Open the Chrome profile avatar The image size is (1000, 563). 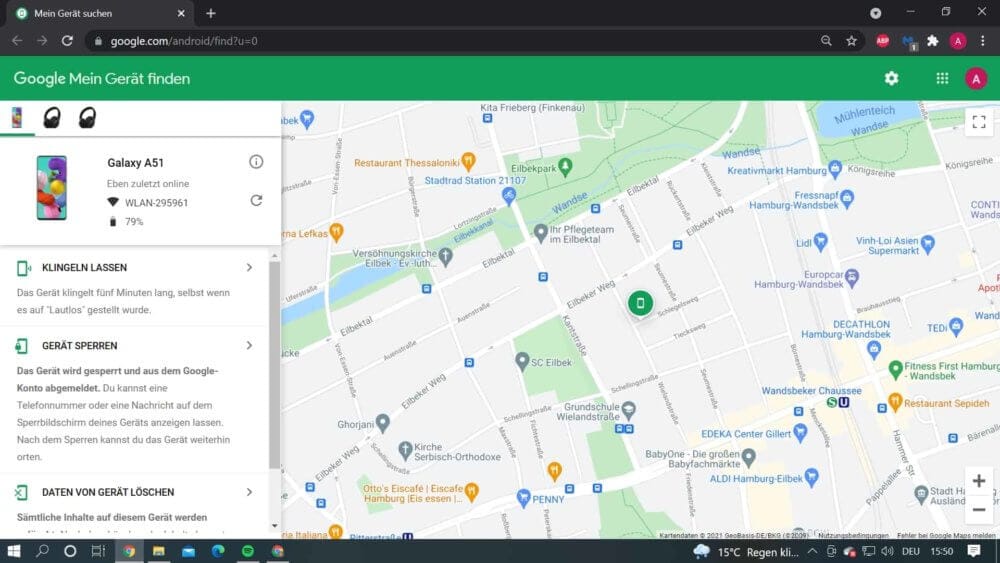(x=957, y=41)
